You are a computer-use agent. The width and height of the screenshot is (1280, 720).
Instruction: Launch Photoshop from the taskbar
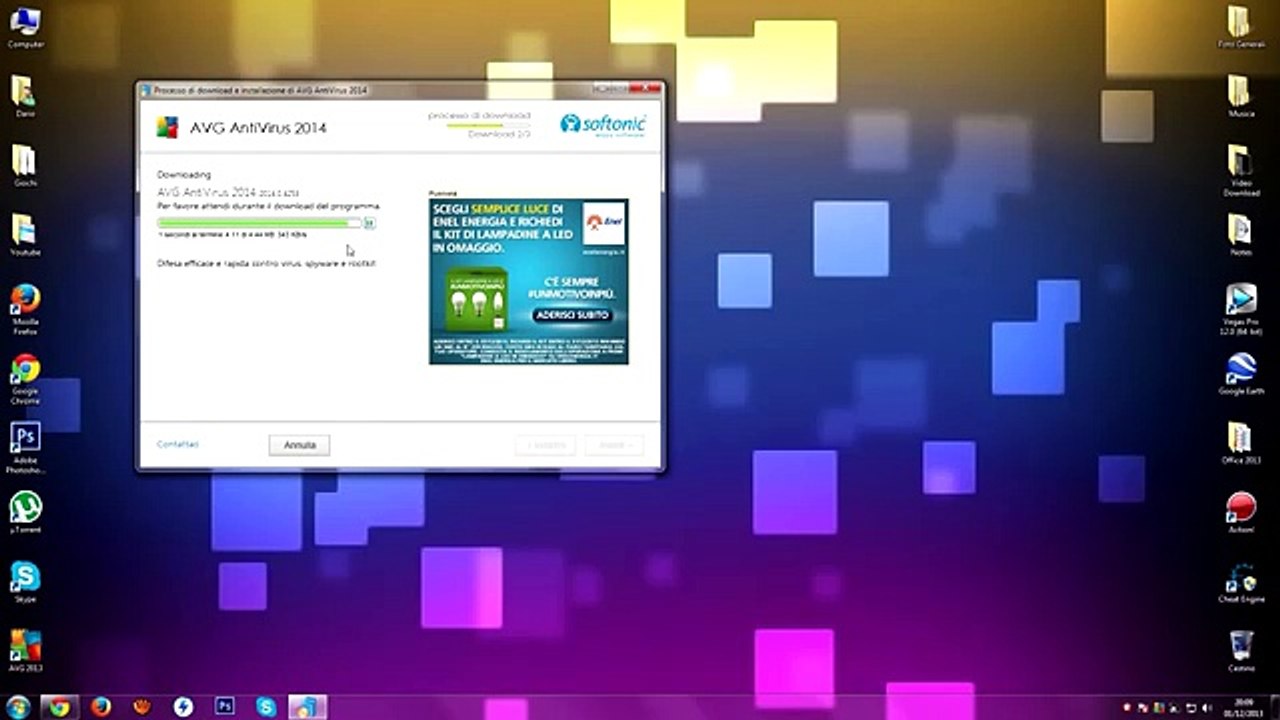pos(225,707)
